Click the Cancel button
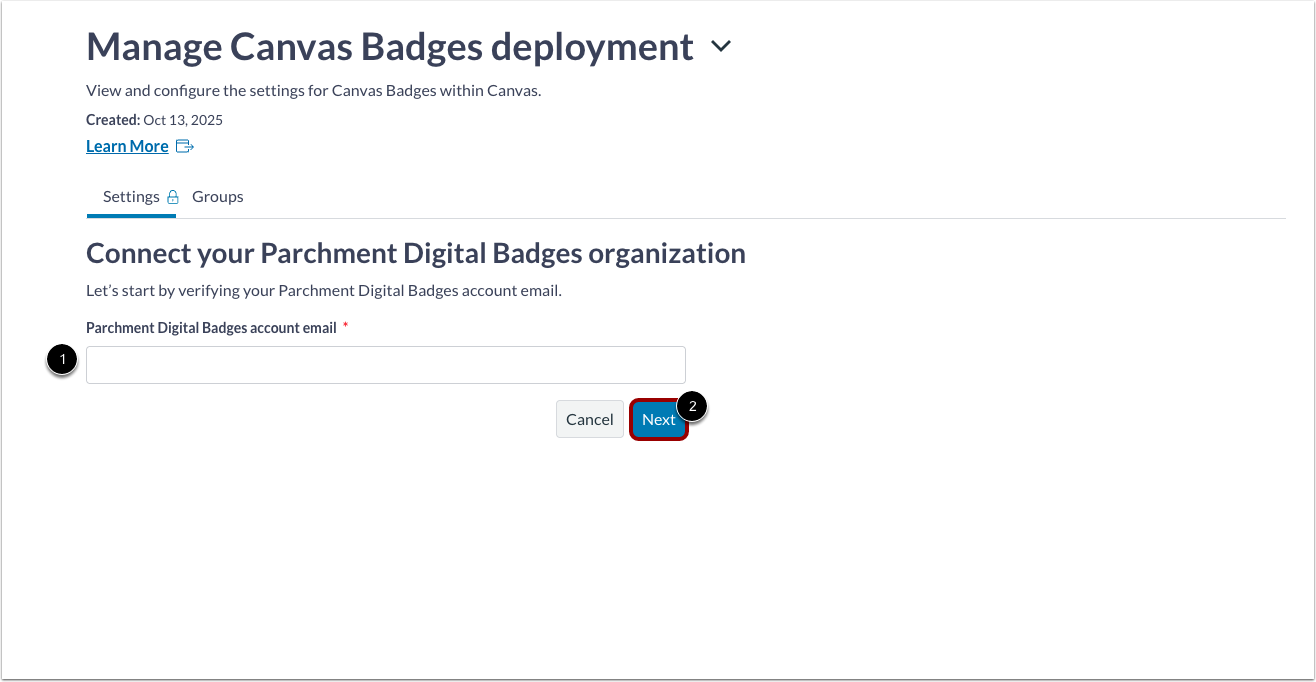The height and width of the screenshot is (682, 1316). [590, 420]
